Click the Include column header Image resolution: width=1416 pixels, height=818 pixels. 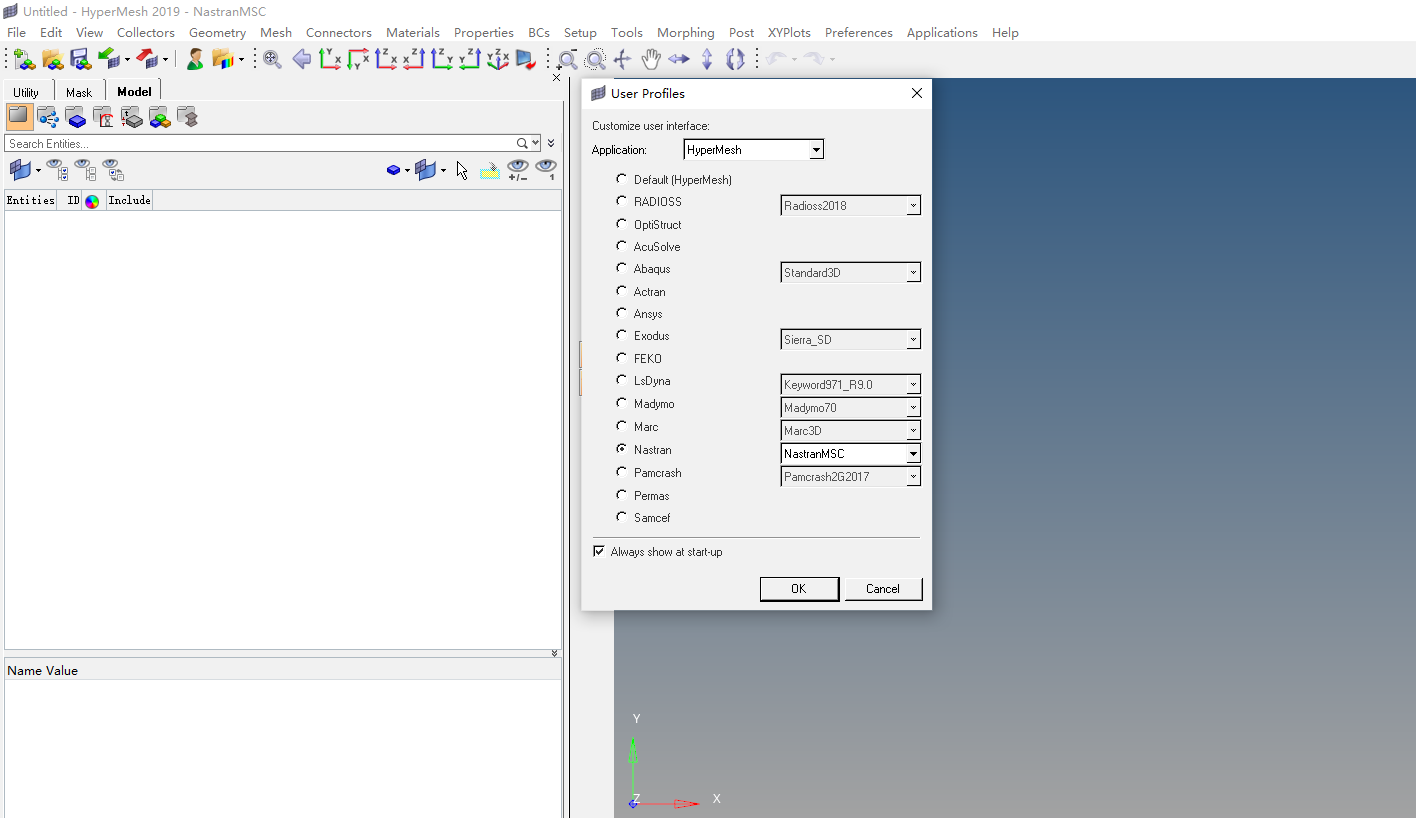coord(130,200)
